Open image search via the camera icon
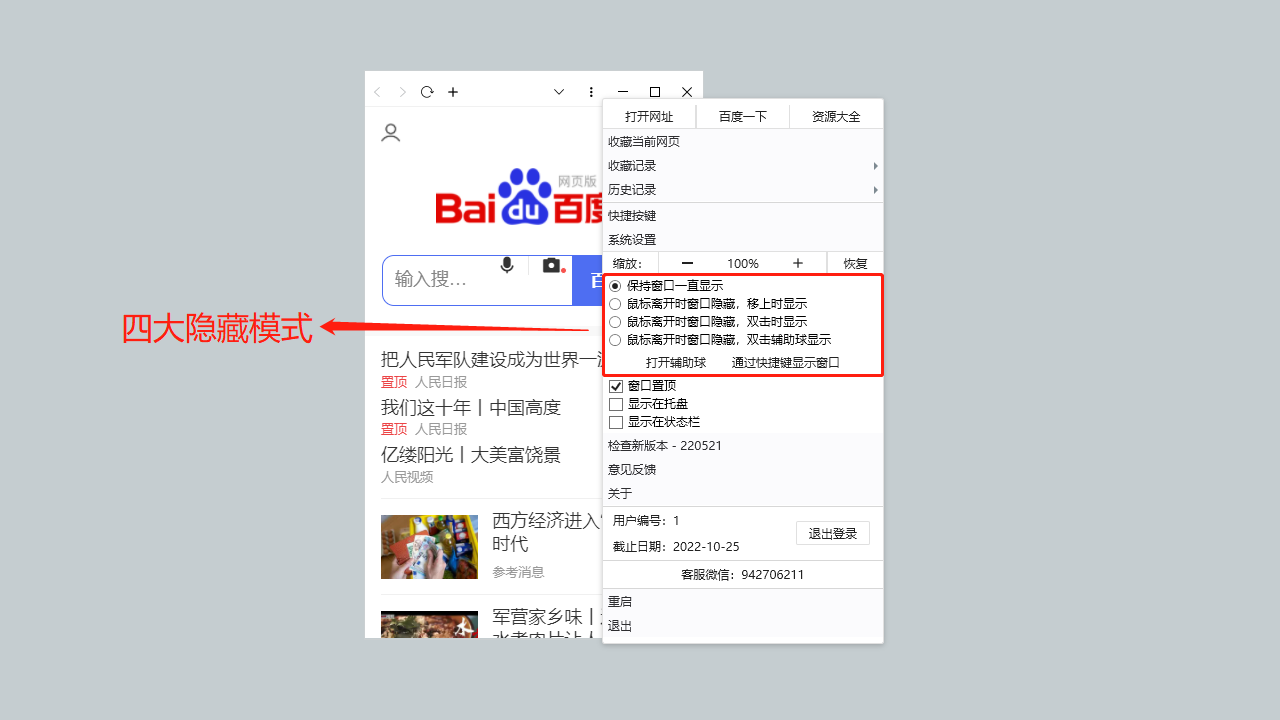Viewport: 1280px width, 720px height. 551,265
